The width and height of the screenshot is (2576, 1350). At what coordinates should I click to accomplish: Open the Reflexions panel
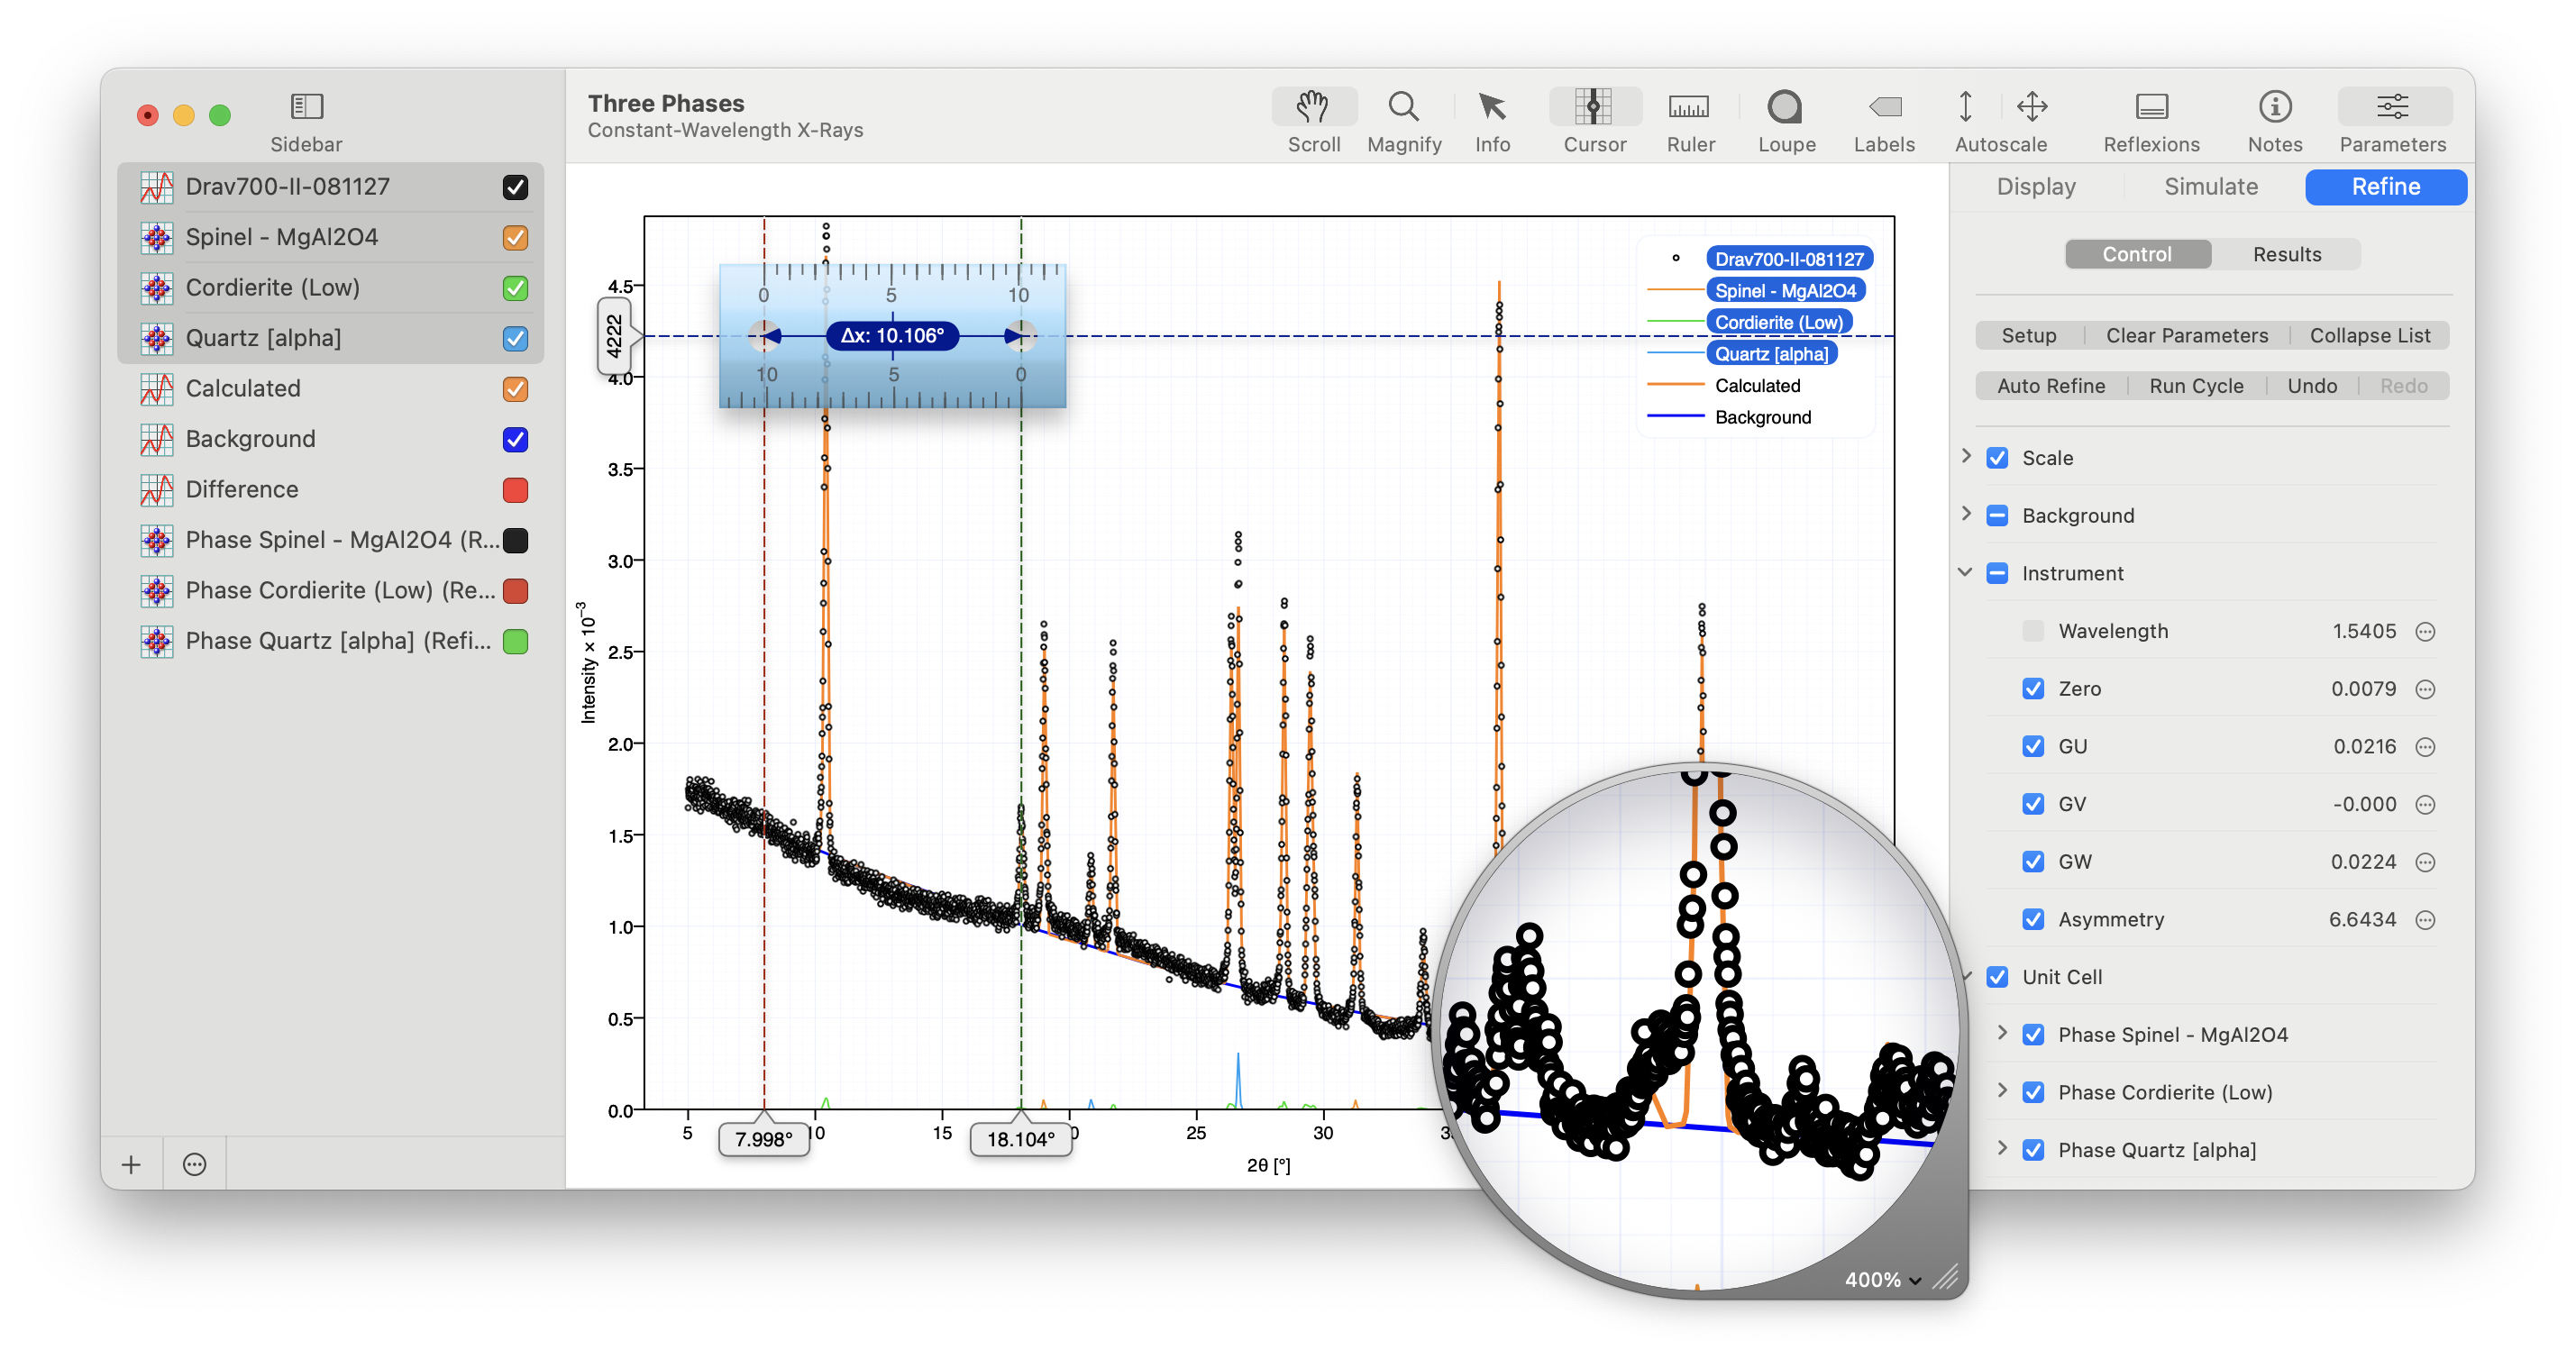click(2151, 106)
